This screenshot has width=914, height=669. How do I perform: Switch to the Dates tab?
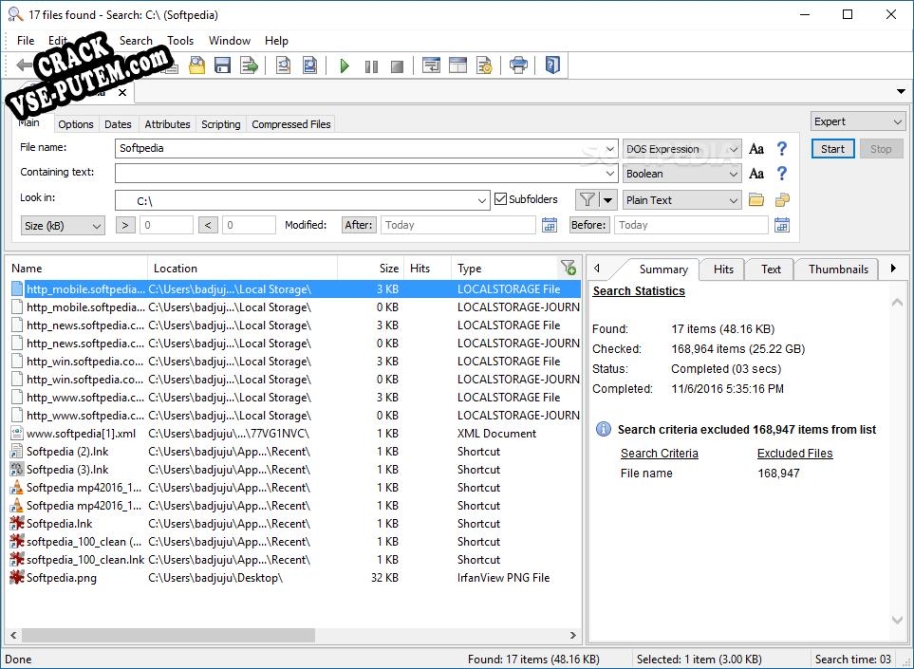(118, 124)
